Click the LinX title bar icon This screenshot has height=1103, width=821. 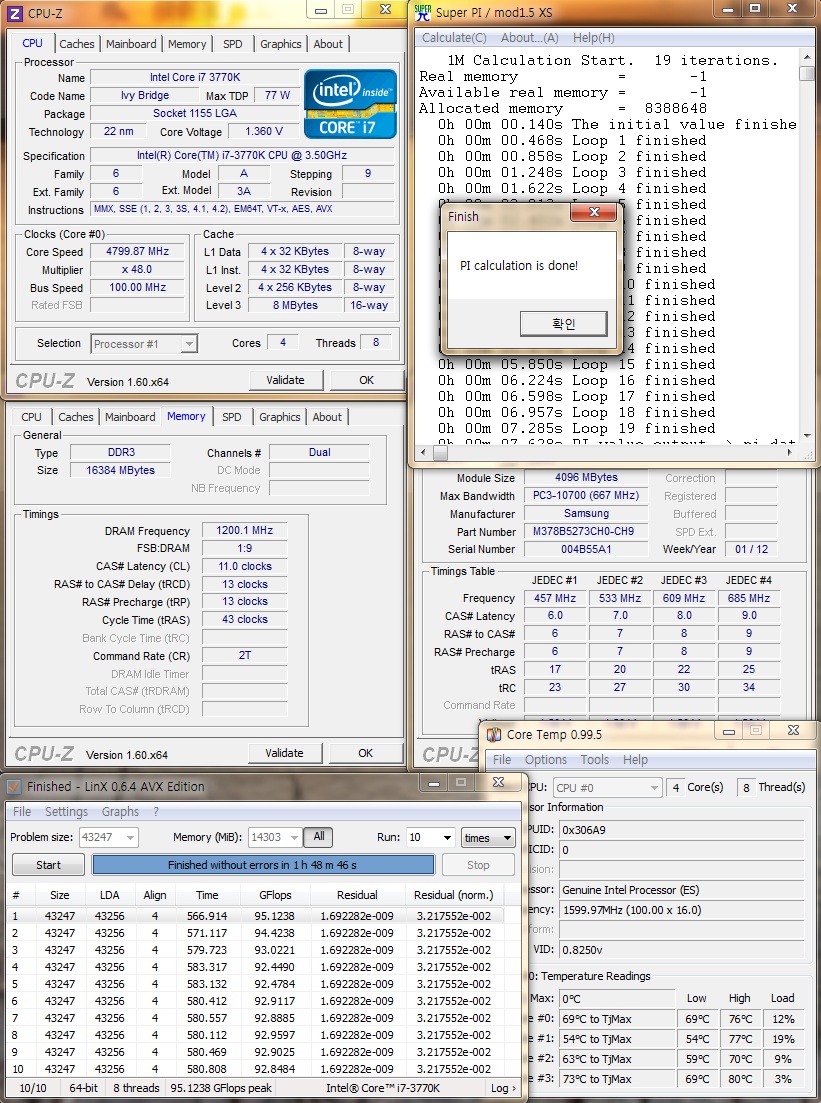coord(13,786)
